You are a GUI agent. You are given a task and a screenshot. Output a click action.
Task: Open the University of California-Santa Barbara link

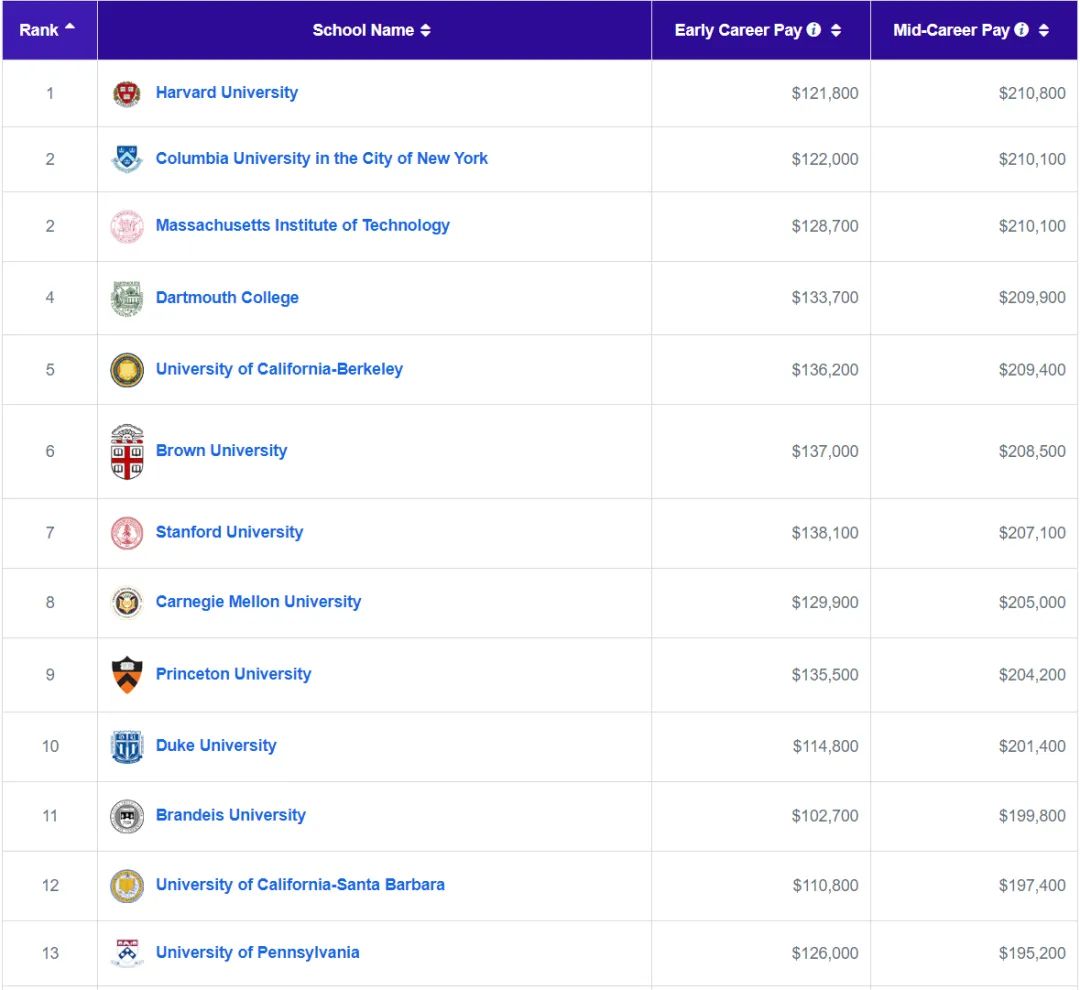pyautogui.click(x=300, y=885)
